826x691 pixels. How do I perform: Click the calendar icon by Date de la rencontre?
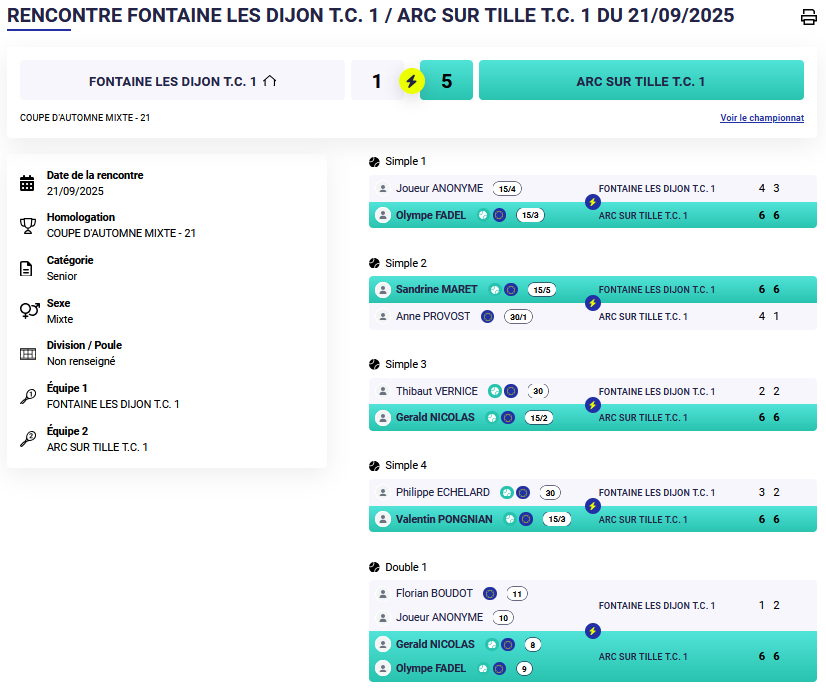tap(27, 183)
